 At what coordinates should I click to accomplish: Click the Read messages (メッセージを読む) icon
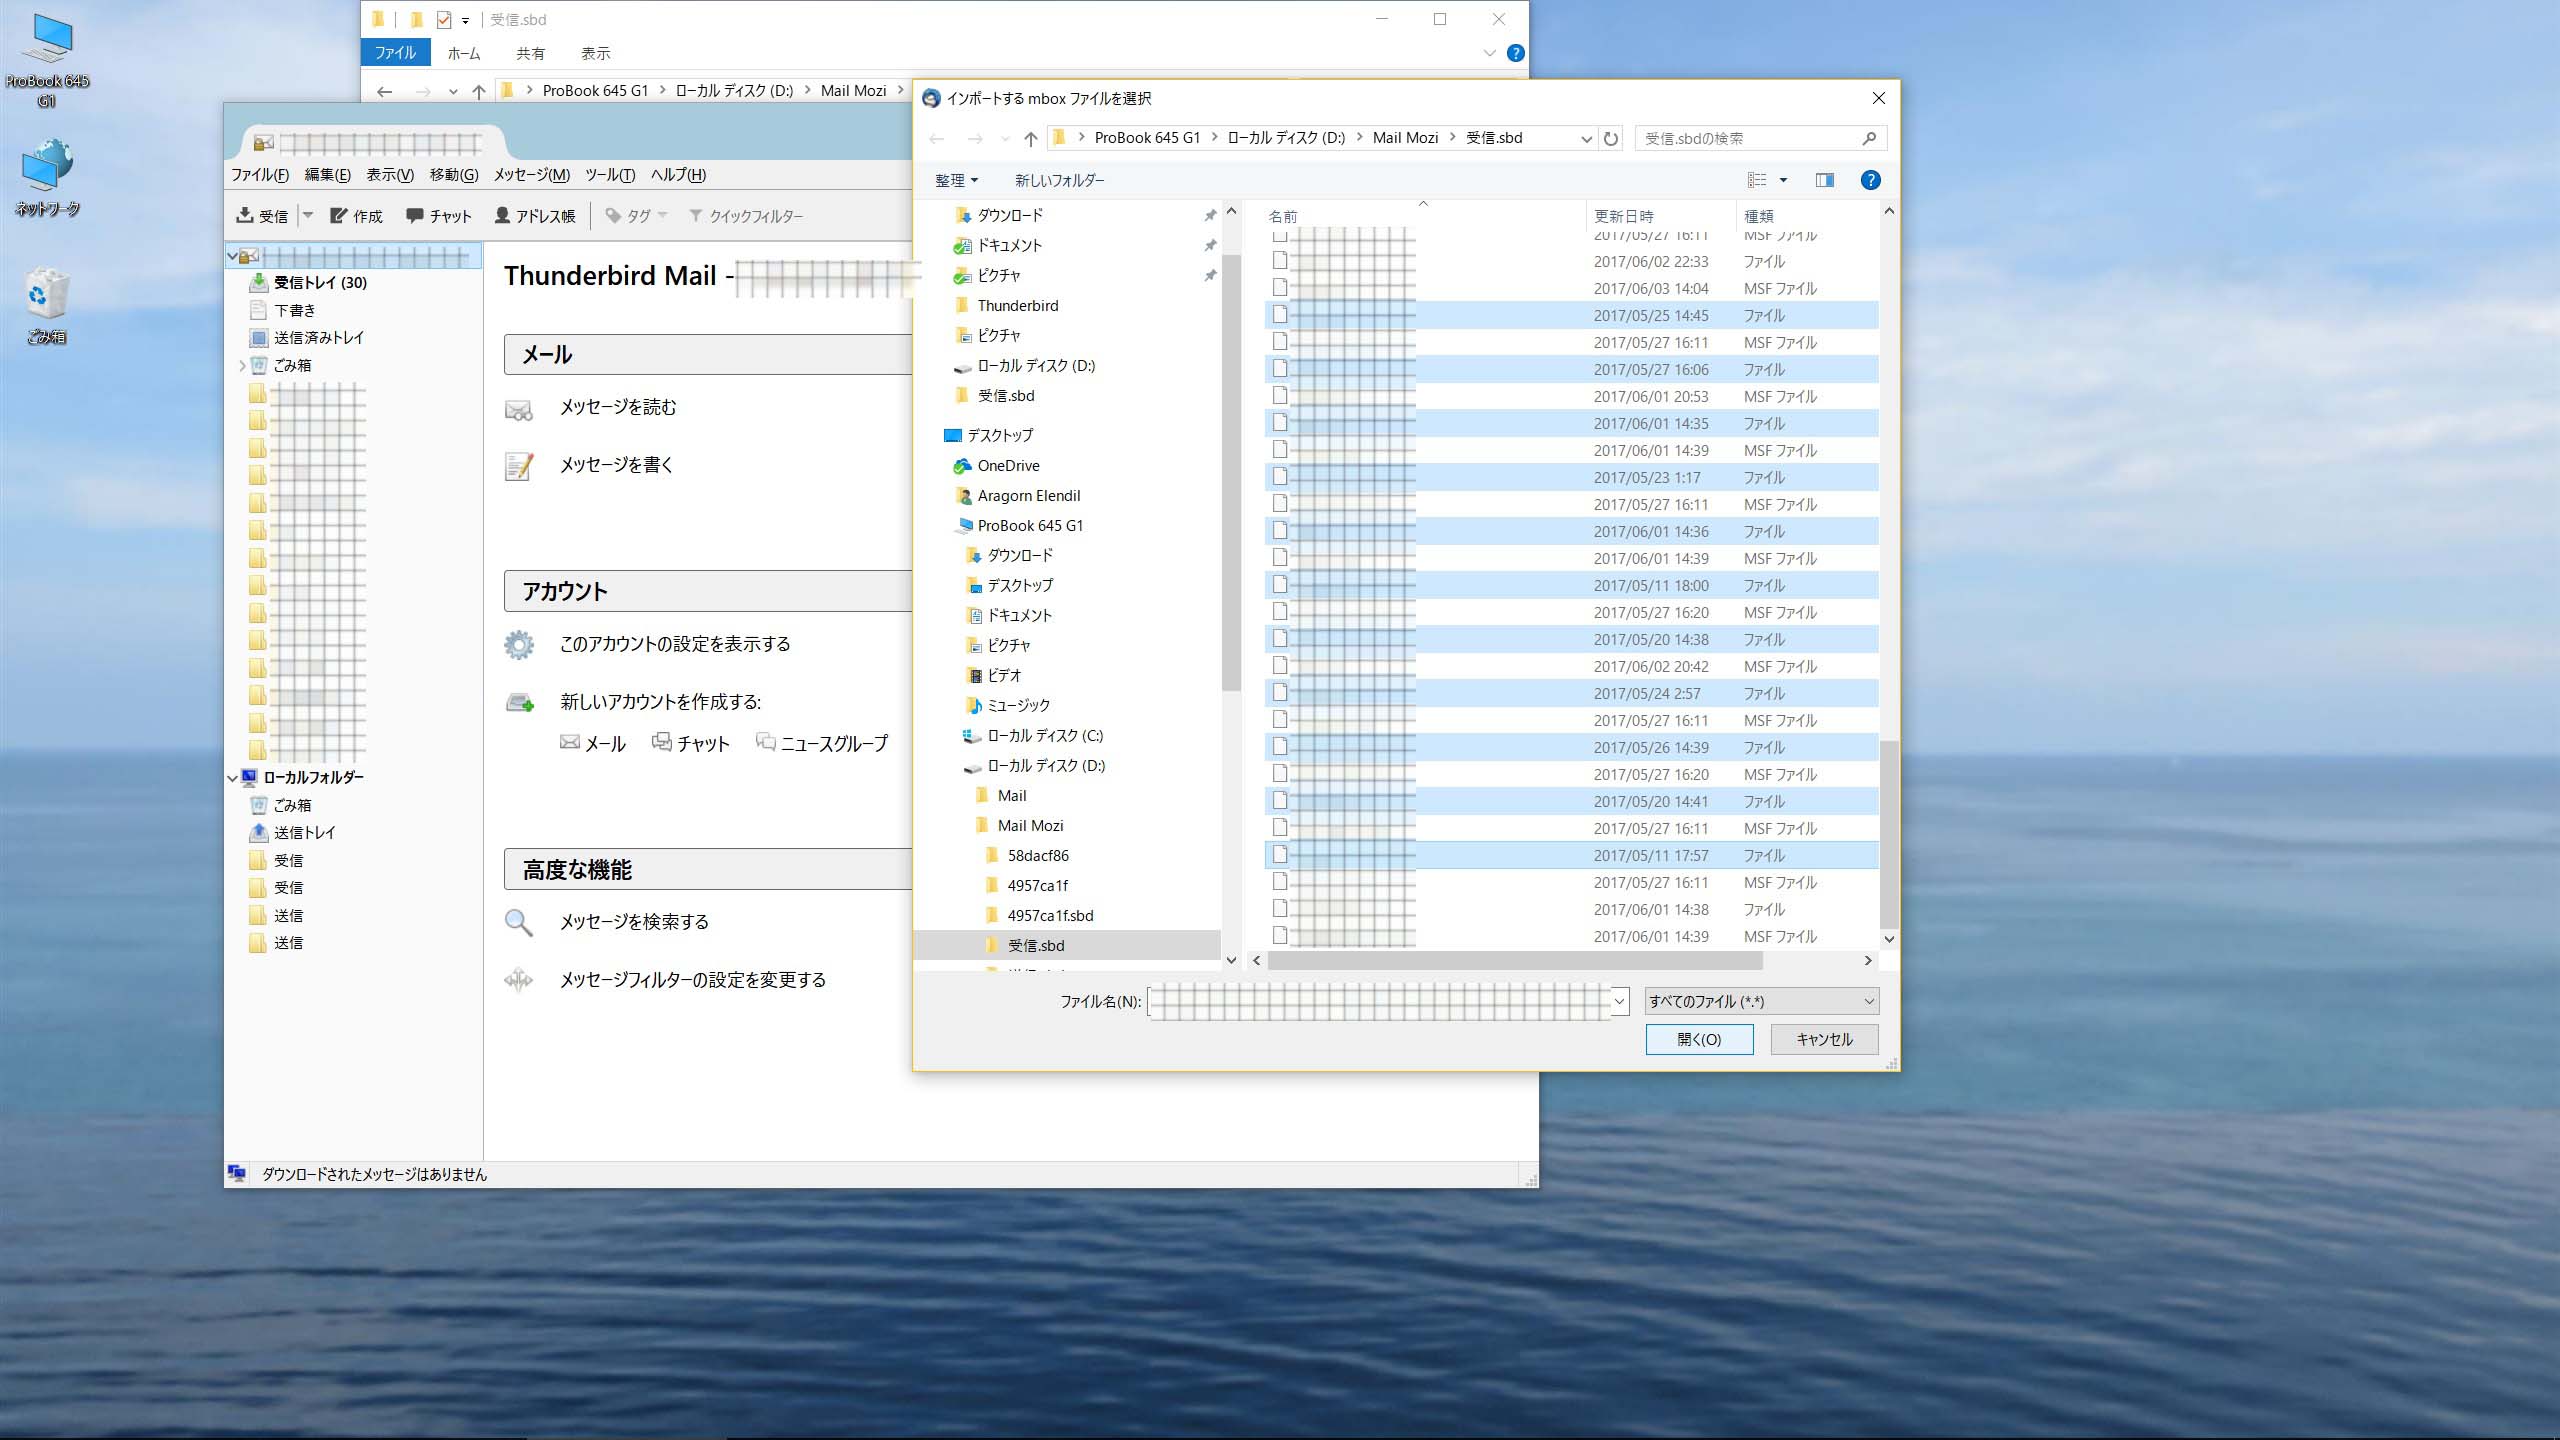coord(518,409)
